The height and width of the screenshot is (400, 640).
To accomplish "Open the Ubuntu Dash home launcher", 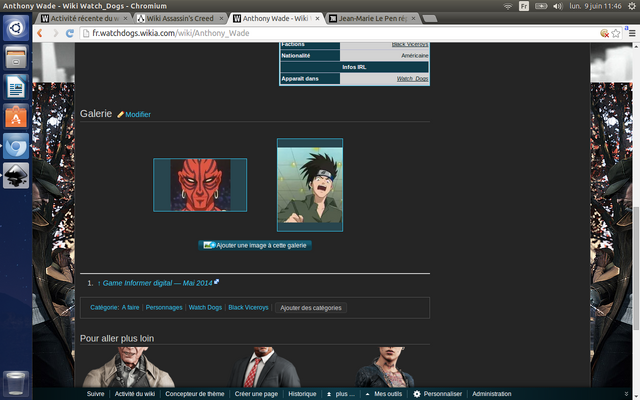I will click(16, 28).
